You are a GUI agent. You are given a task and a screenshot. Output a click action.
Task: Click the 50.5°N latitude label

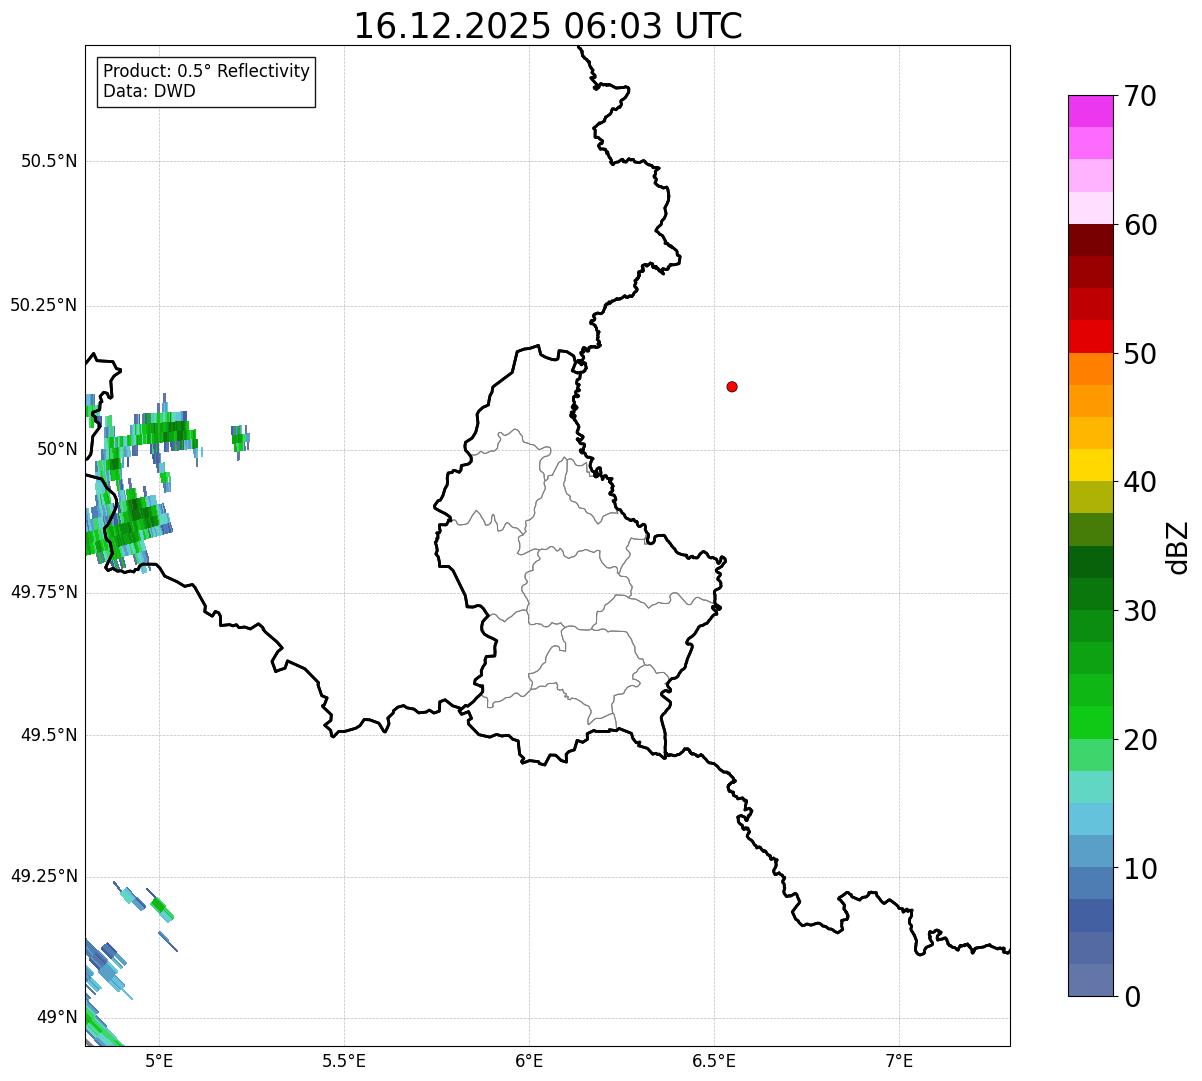click(x=49, y=161)
